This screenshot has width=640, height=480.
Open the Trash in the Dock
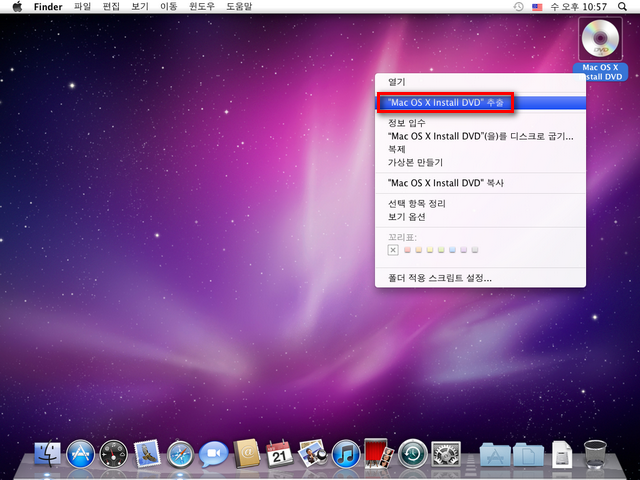[595, 454]
